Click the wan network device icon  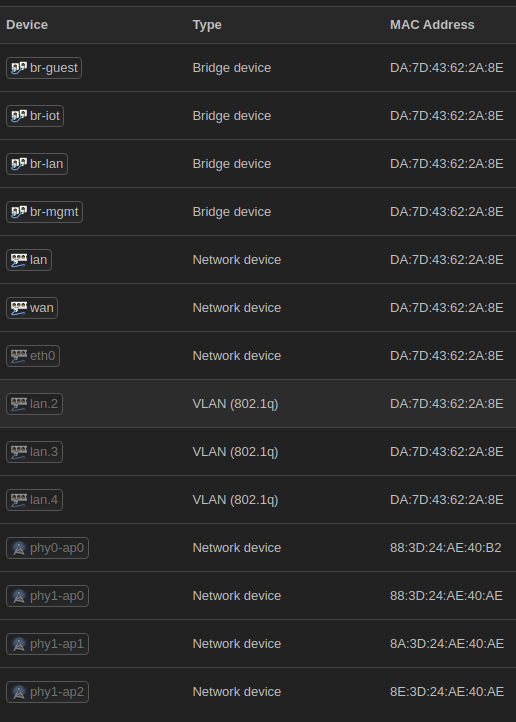coord(19,308)
